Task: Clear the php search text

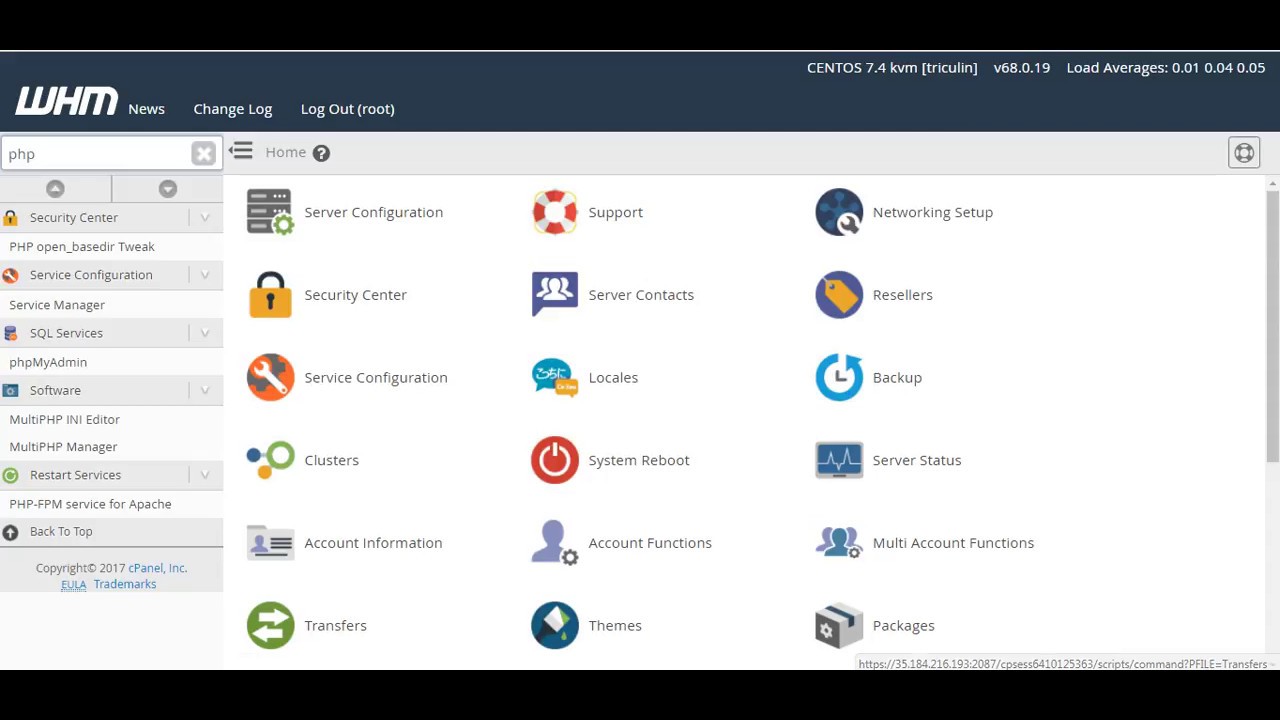Action: [x=204, y=153]
